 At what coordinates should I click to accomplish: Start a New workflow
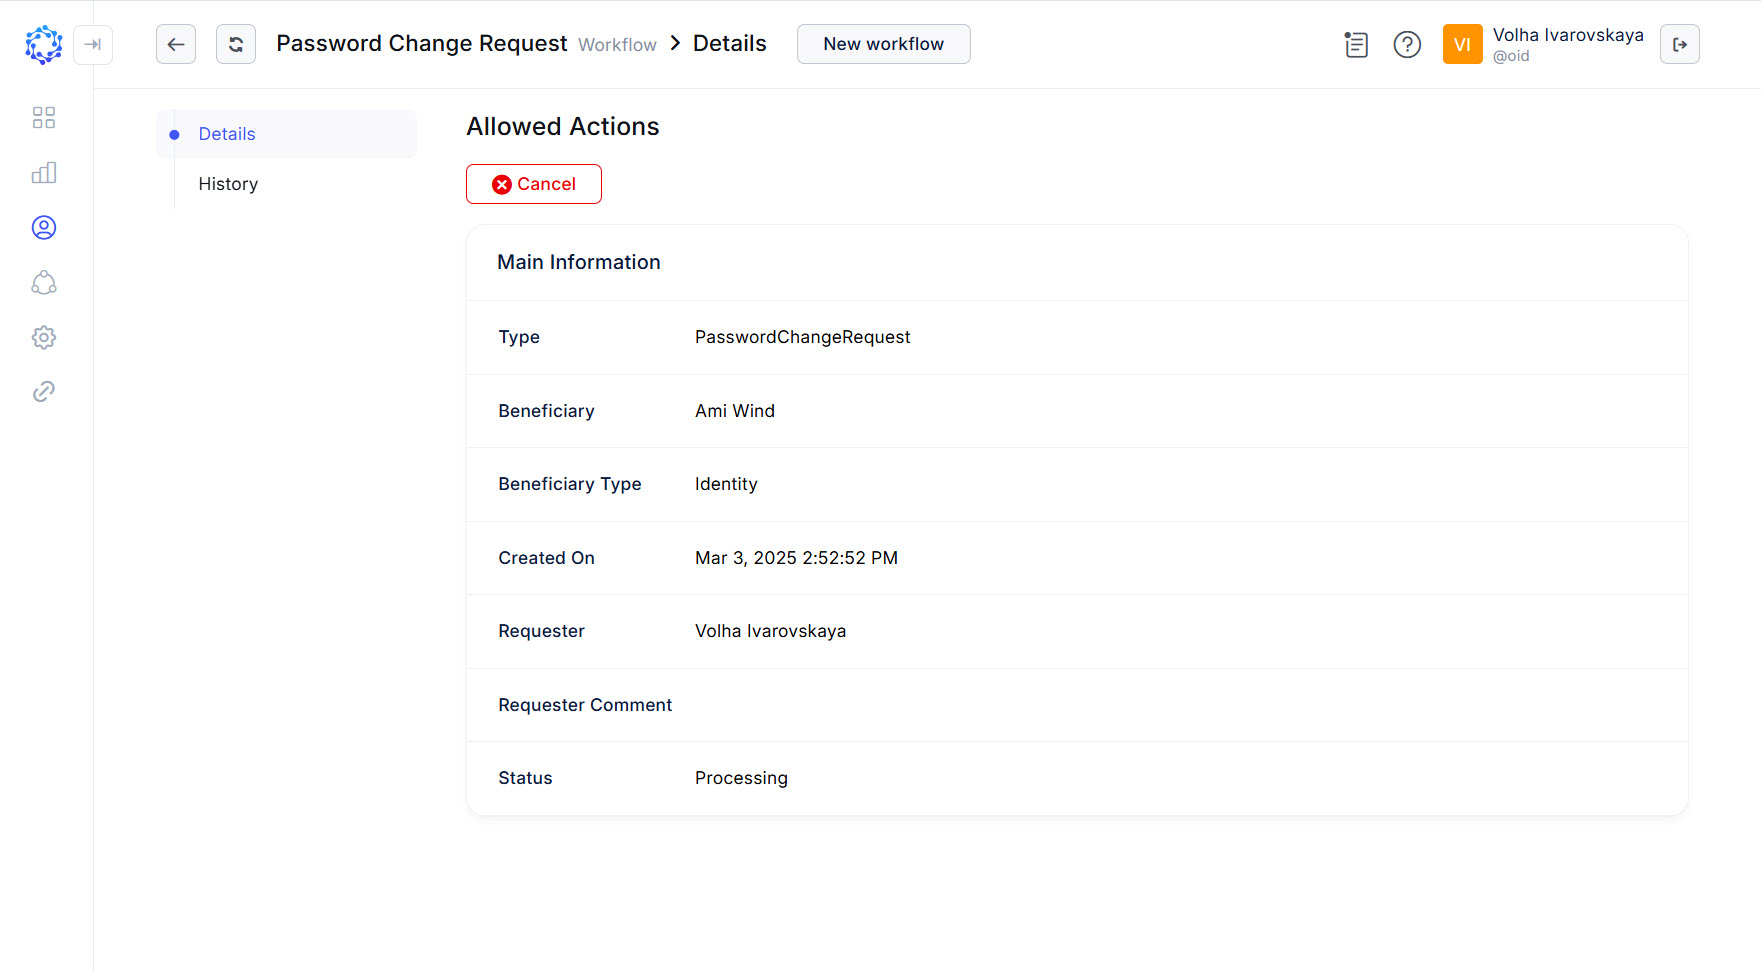pyautogui.click(x=883, y=43)
